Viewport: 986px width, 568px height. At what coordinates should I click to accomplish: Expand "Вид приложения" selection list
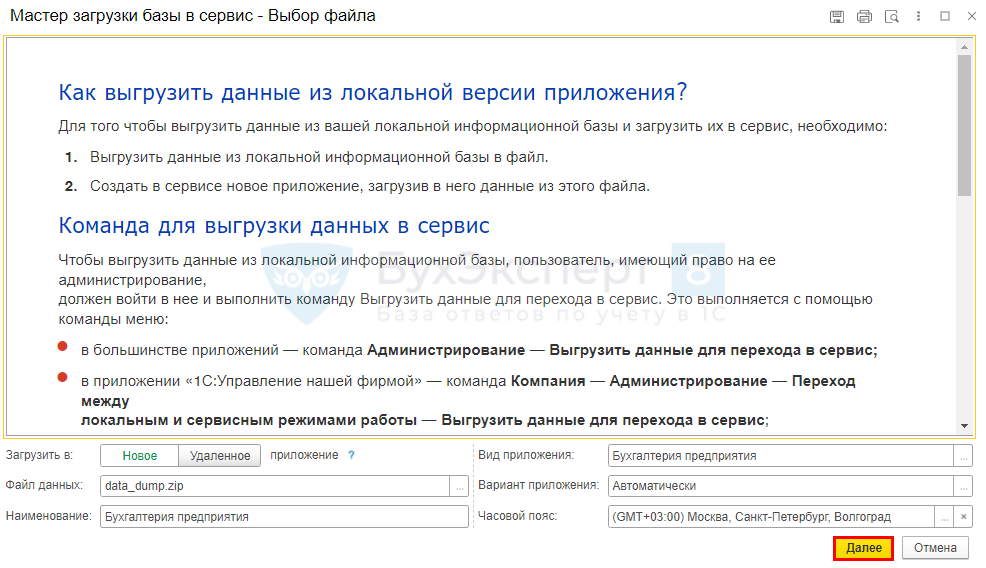tap(963, 456)
